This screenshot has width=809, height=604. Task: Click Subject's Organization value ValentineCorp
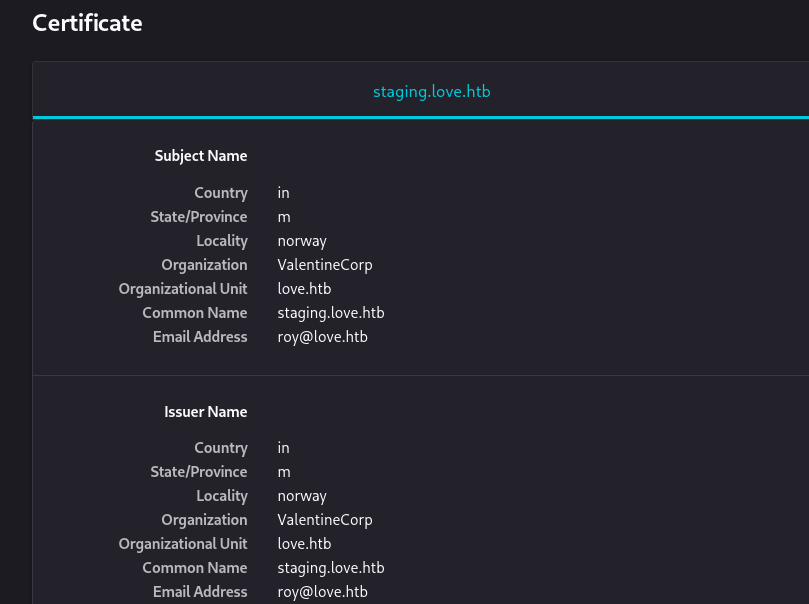click(x=325, y=265)
